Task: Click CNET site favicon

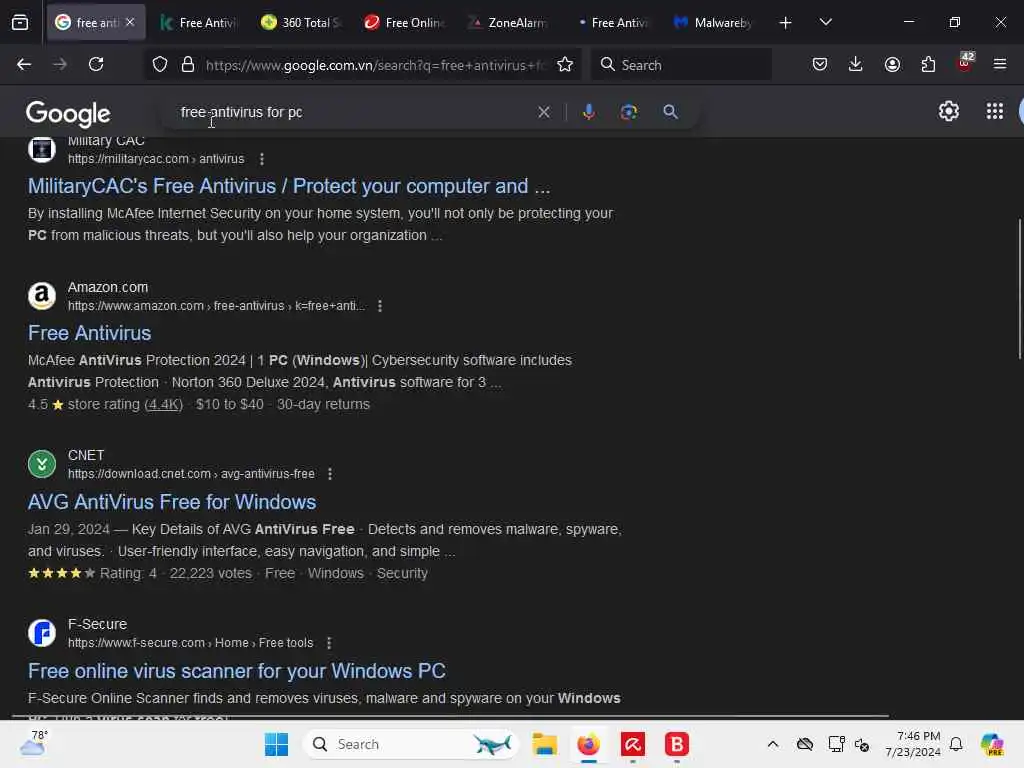Action: pos(42,464)
